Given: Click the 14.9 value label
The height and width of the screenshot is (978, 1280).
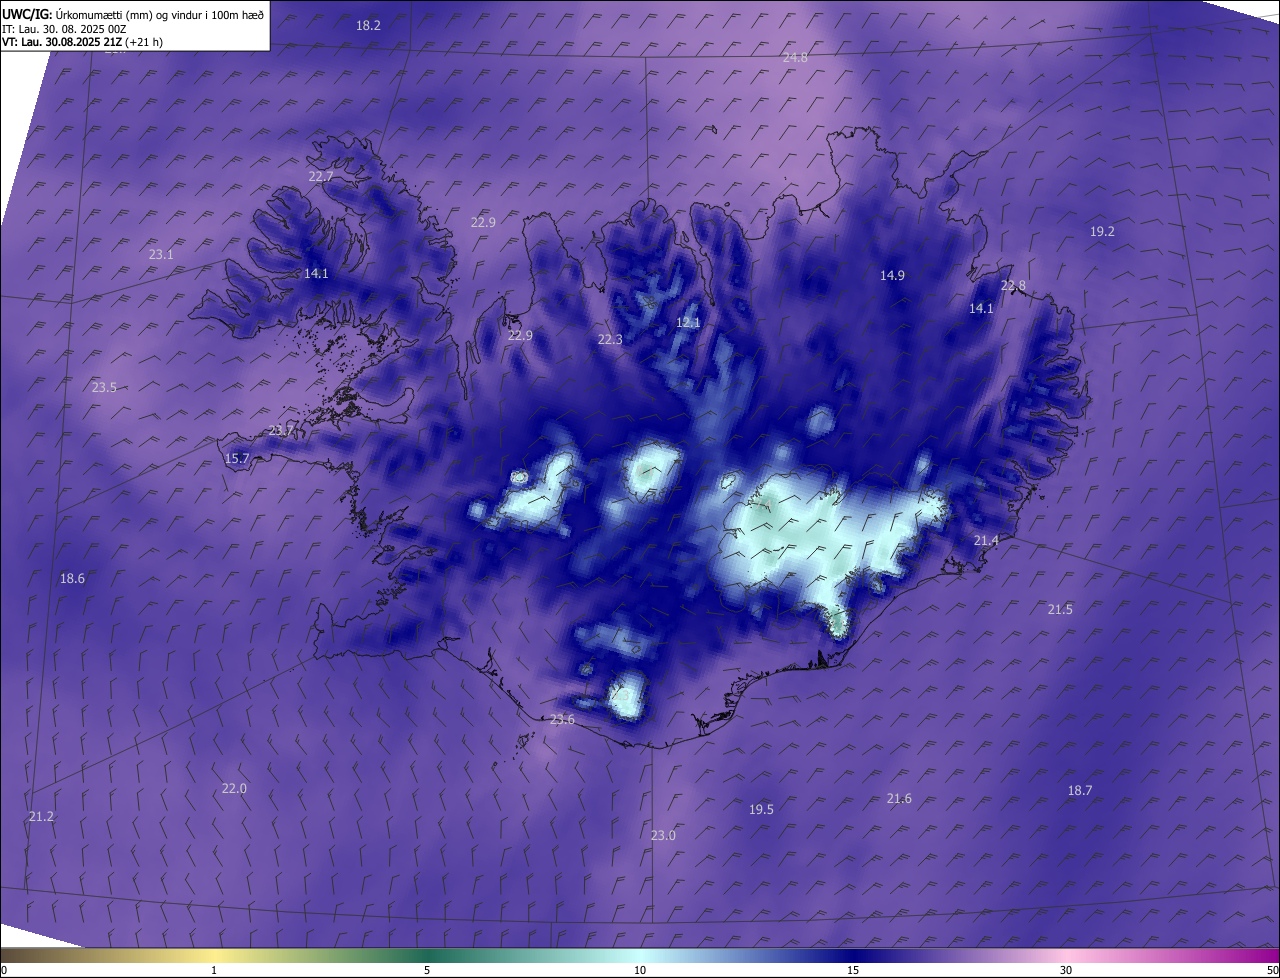Looking at the screenshot, I should 892,275.
